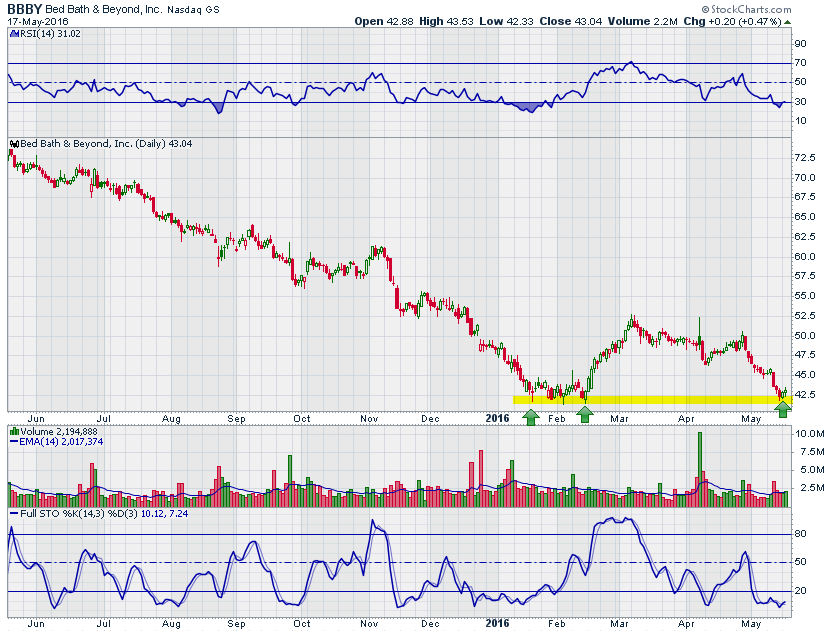
Task: Click the 42.5 price axis label
Action: point(805,395)
